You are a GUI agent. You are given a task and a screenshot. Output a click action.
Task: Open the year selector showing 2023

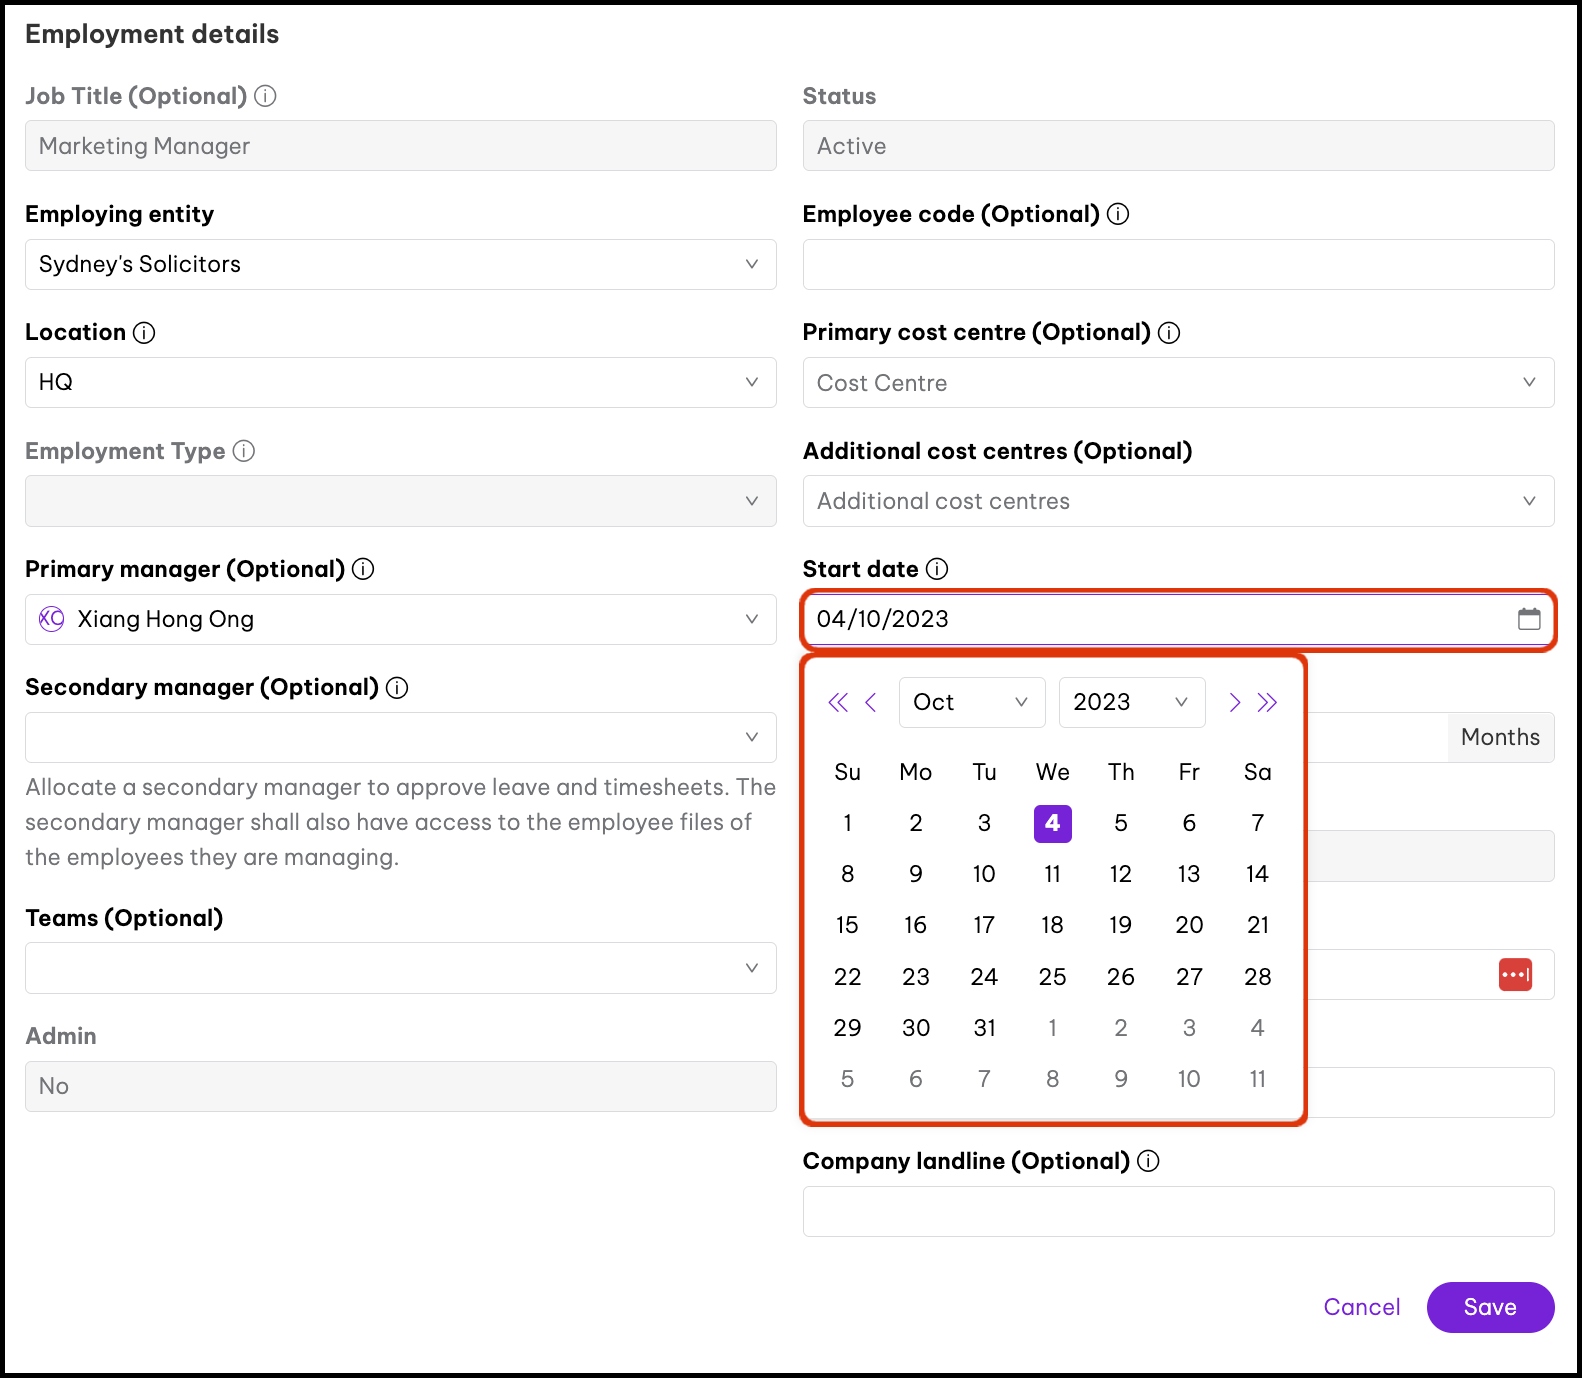click(x=1131, y=702)
